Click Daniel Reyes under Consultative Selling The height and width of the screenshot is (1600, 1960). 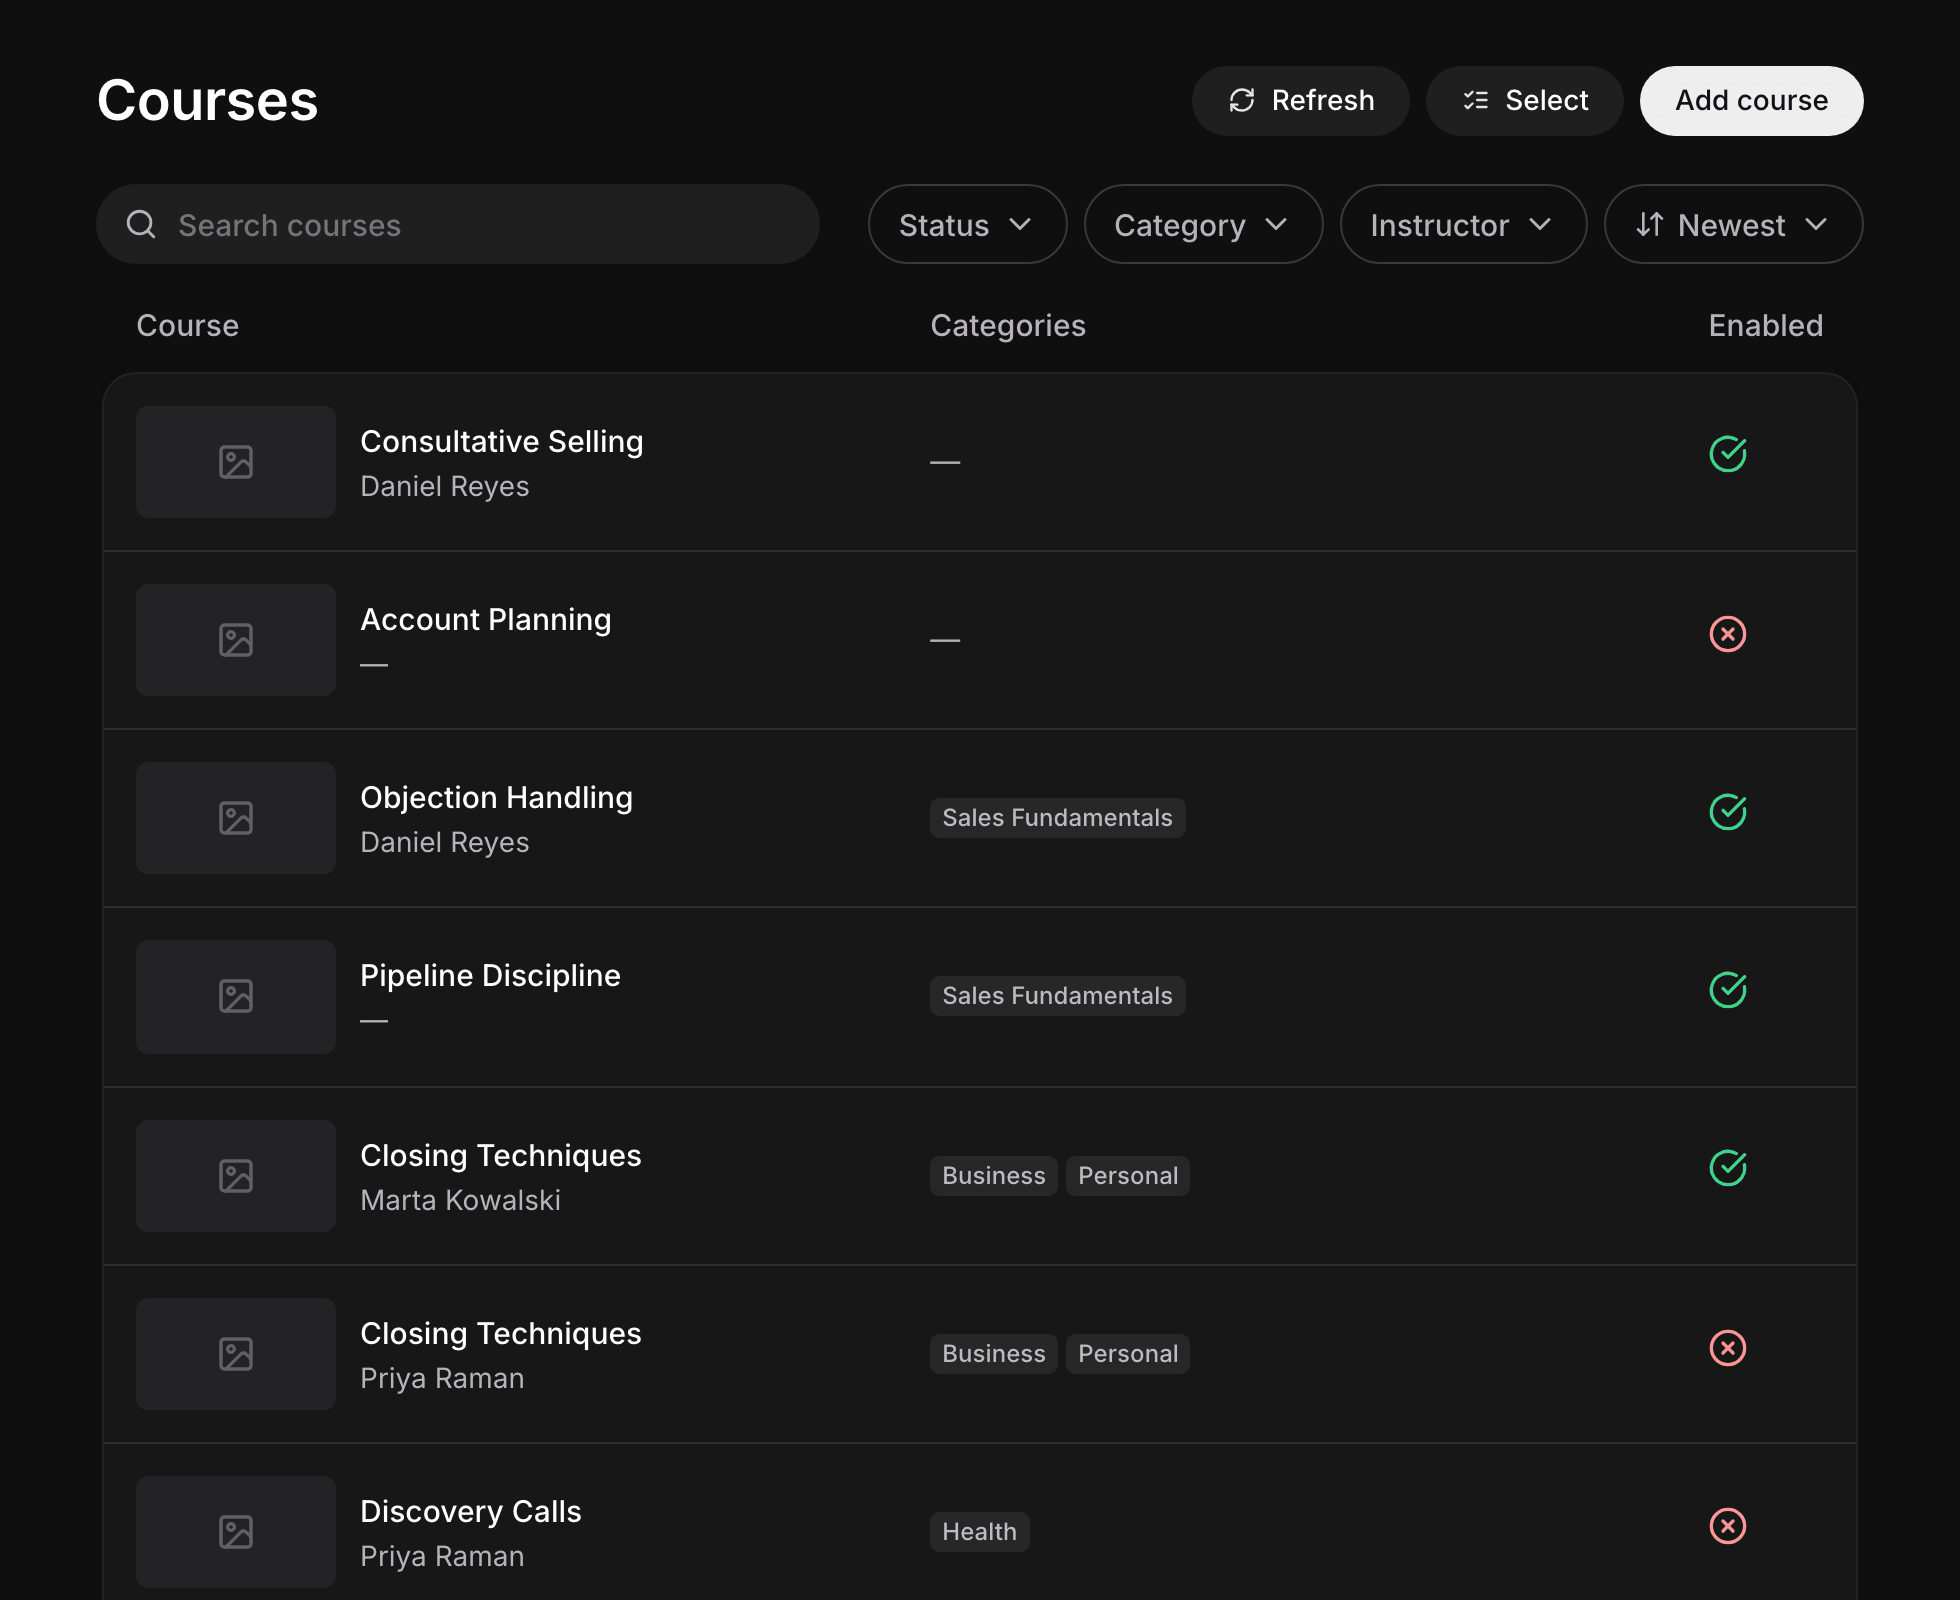(445, 486)
